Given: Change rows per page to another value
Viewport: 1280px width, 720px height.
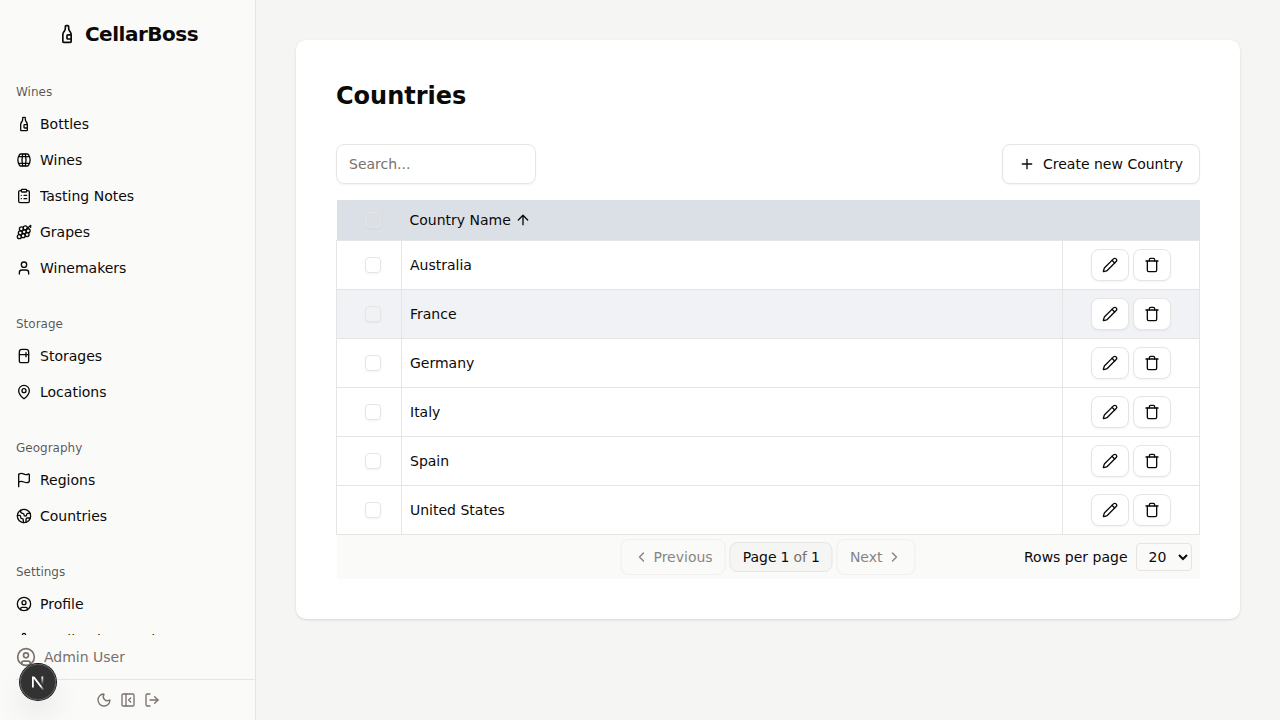Looking at the screenshot, I should [1163, 557].
